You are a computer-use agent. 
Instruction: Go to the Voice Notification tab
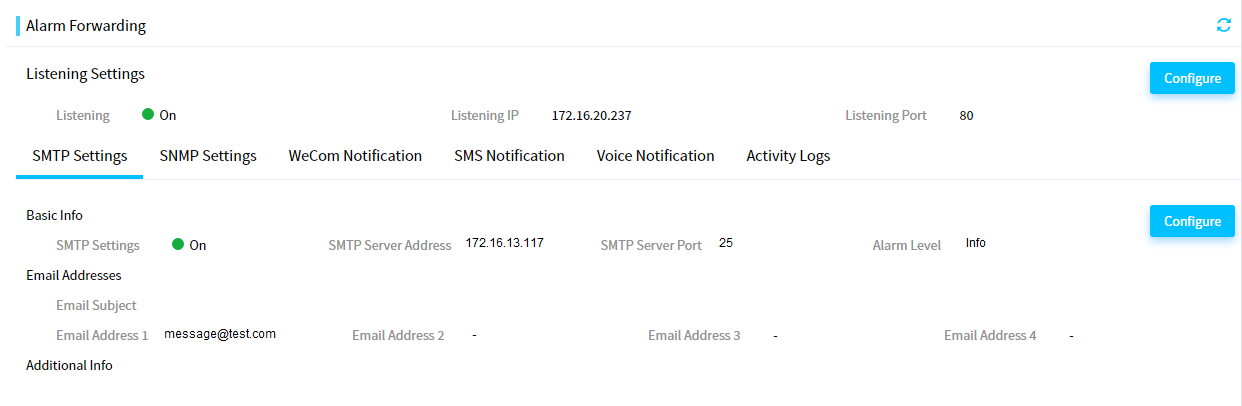pos(655,156)
